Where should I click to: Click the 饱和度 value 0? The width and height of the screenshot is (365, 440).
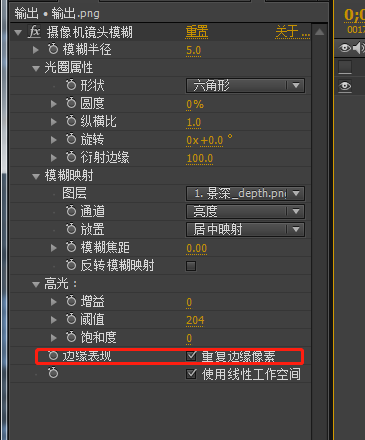coord(189,339)
